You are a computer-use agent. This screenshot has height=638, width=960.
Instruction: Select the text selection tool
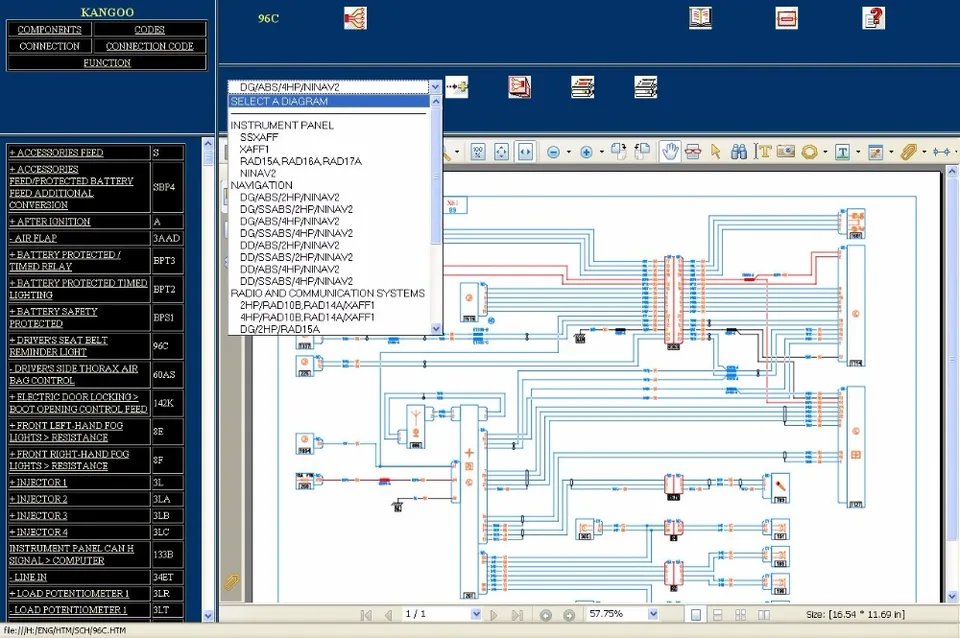pos(762,151)
